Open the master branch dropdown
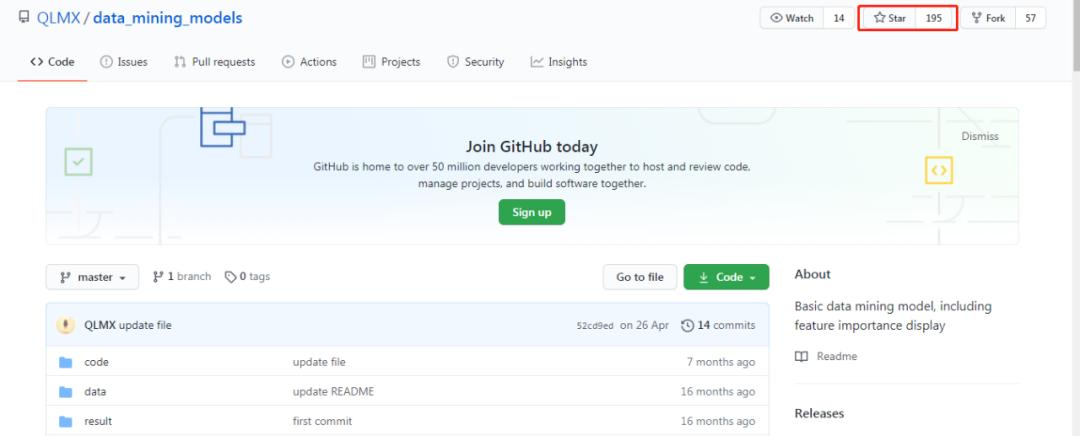This screenshot has width=1080, height=436. pyautogui.click(x=92, y=277)
